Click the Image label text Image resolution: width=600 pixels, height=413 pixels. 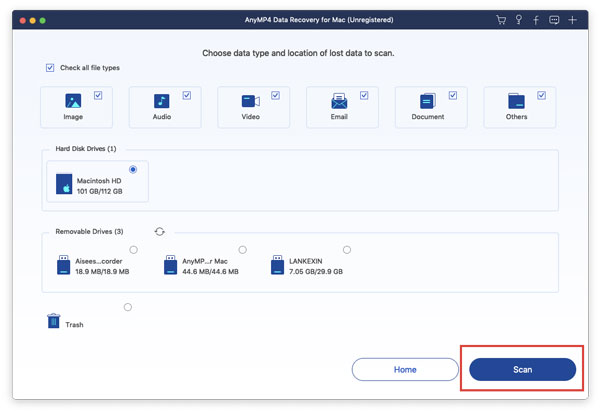(73, 117)
